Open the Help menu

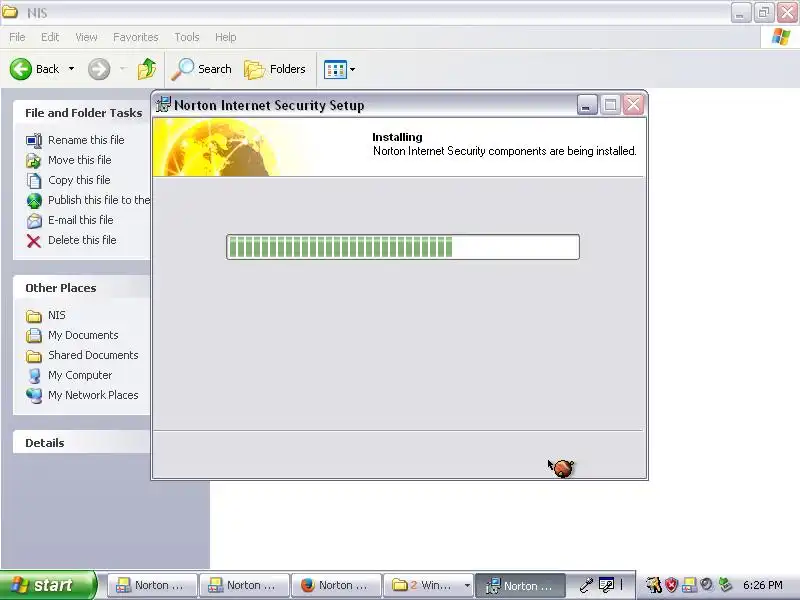[226, 37]
